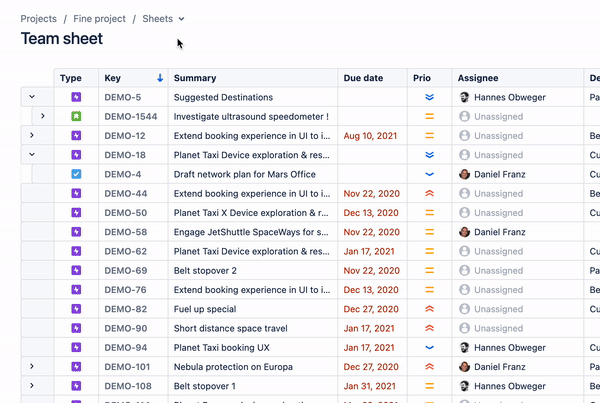Select summary 'Nebula protection on Europa'
Screen dimensions: 600x403
click(x=233, y=367)
